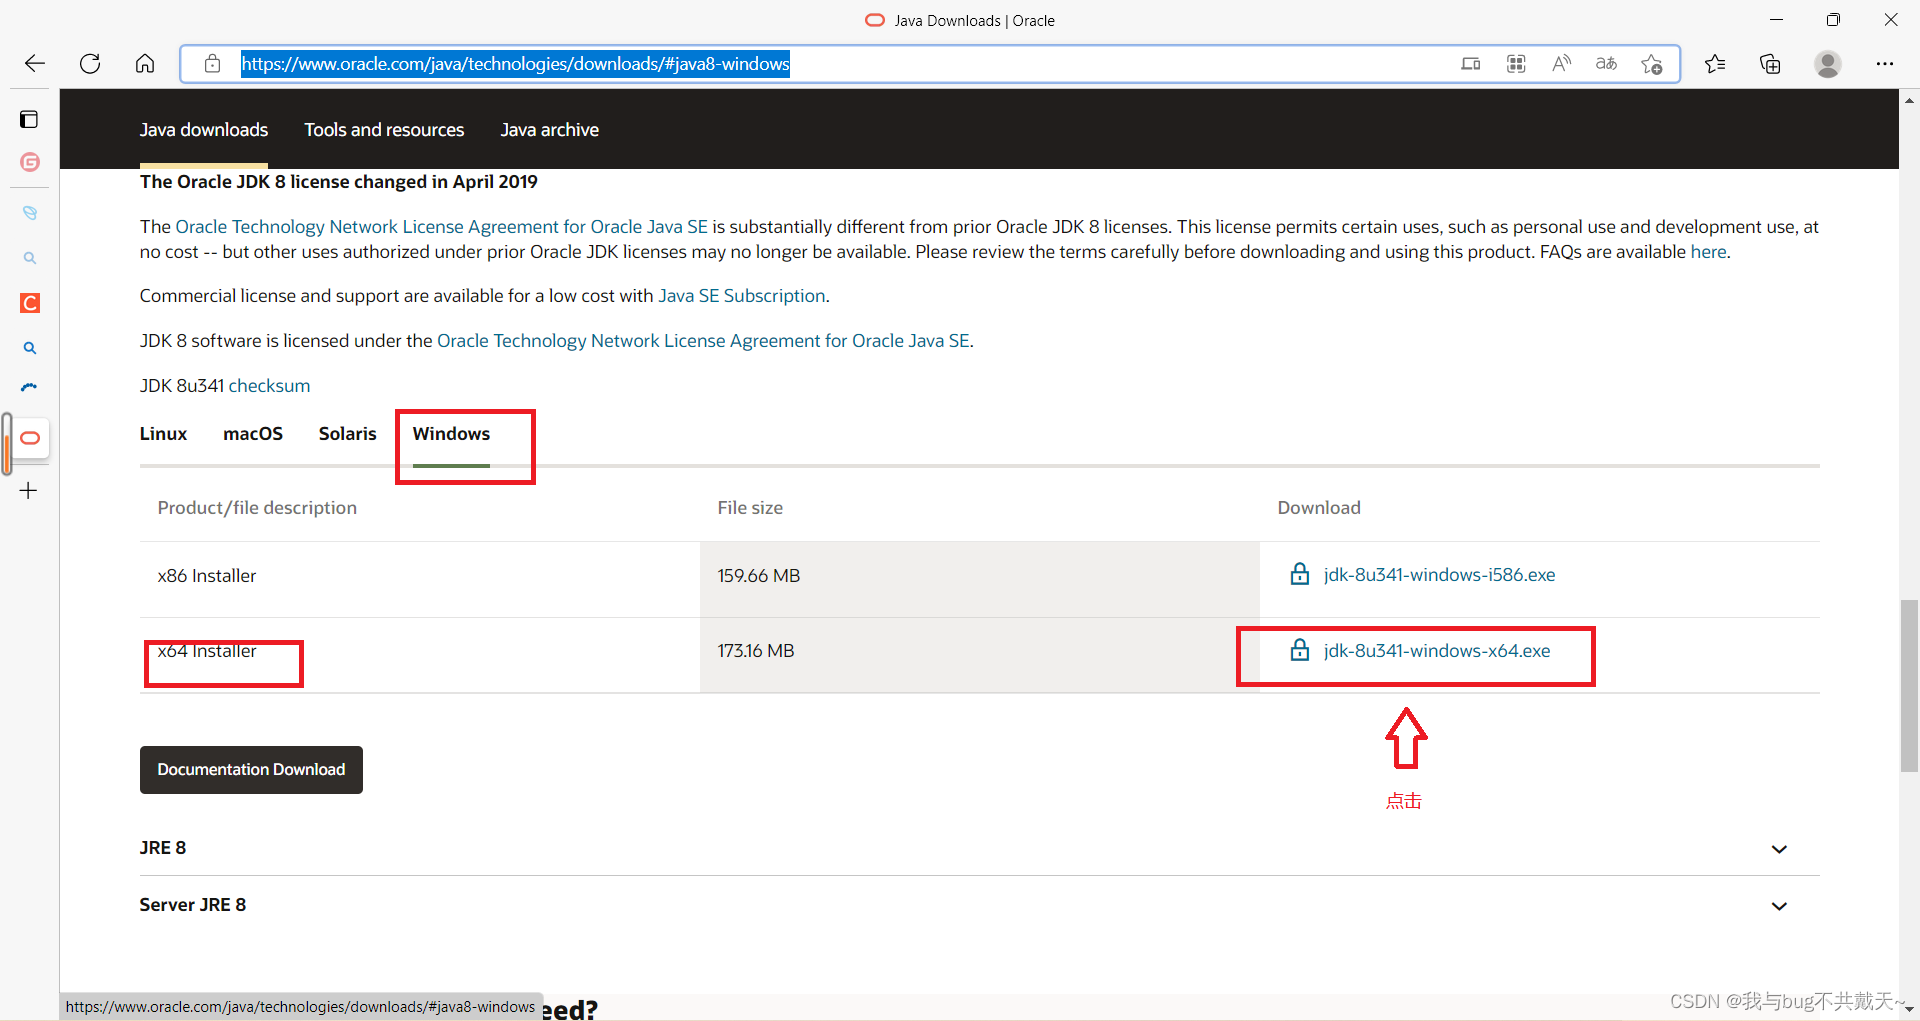Screen dimensions: 1920x1021
Task: Open license agreement link in JDK 8 software sentence
Action: (x=703, y=341)
